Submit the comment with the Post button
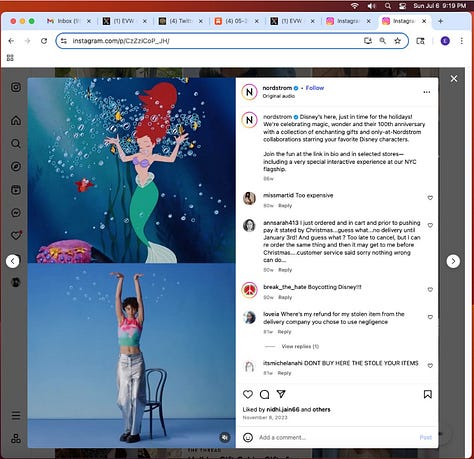474x459 pixels. (426, 437)
